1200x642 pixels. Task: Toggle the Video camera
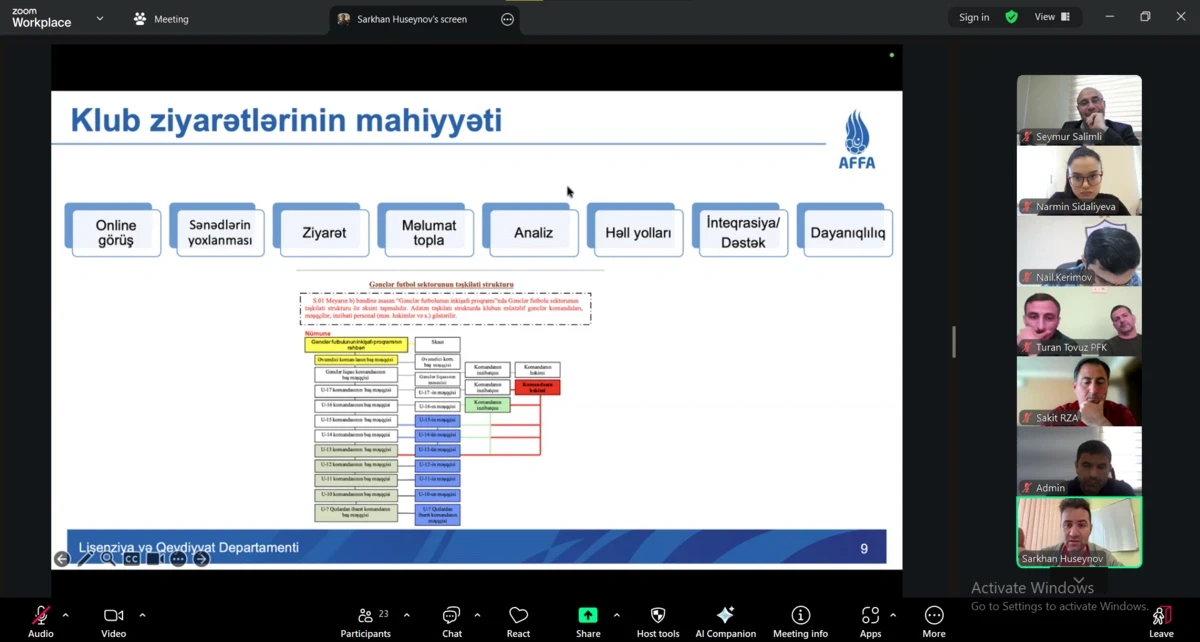click(113, 616)
